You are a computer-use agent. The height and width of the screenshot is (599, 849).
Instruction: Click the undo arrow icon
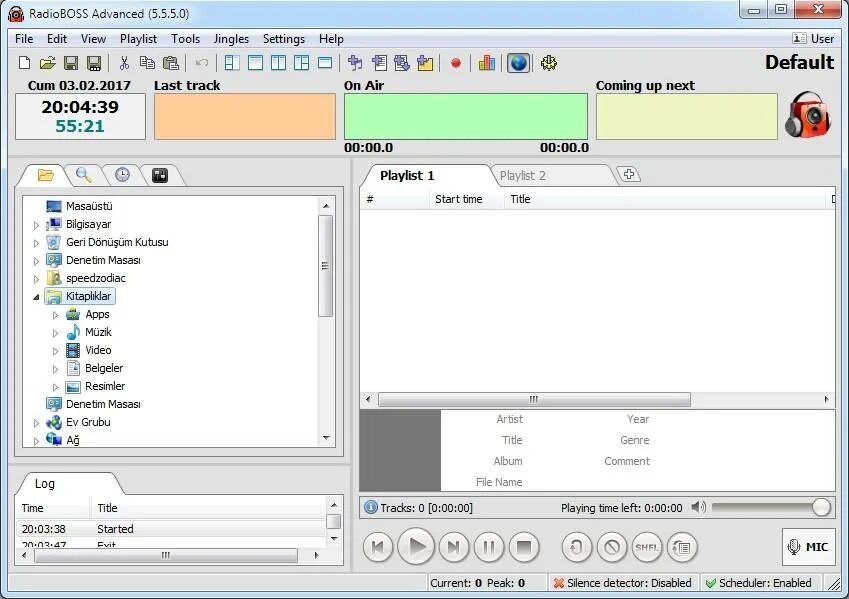click(x=201, y=63)
